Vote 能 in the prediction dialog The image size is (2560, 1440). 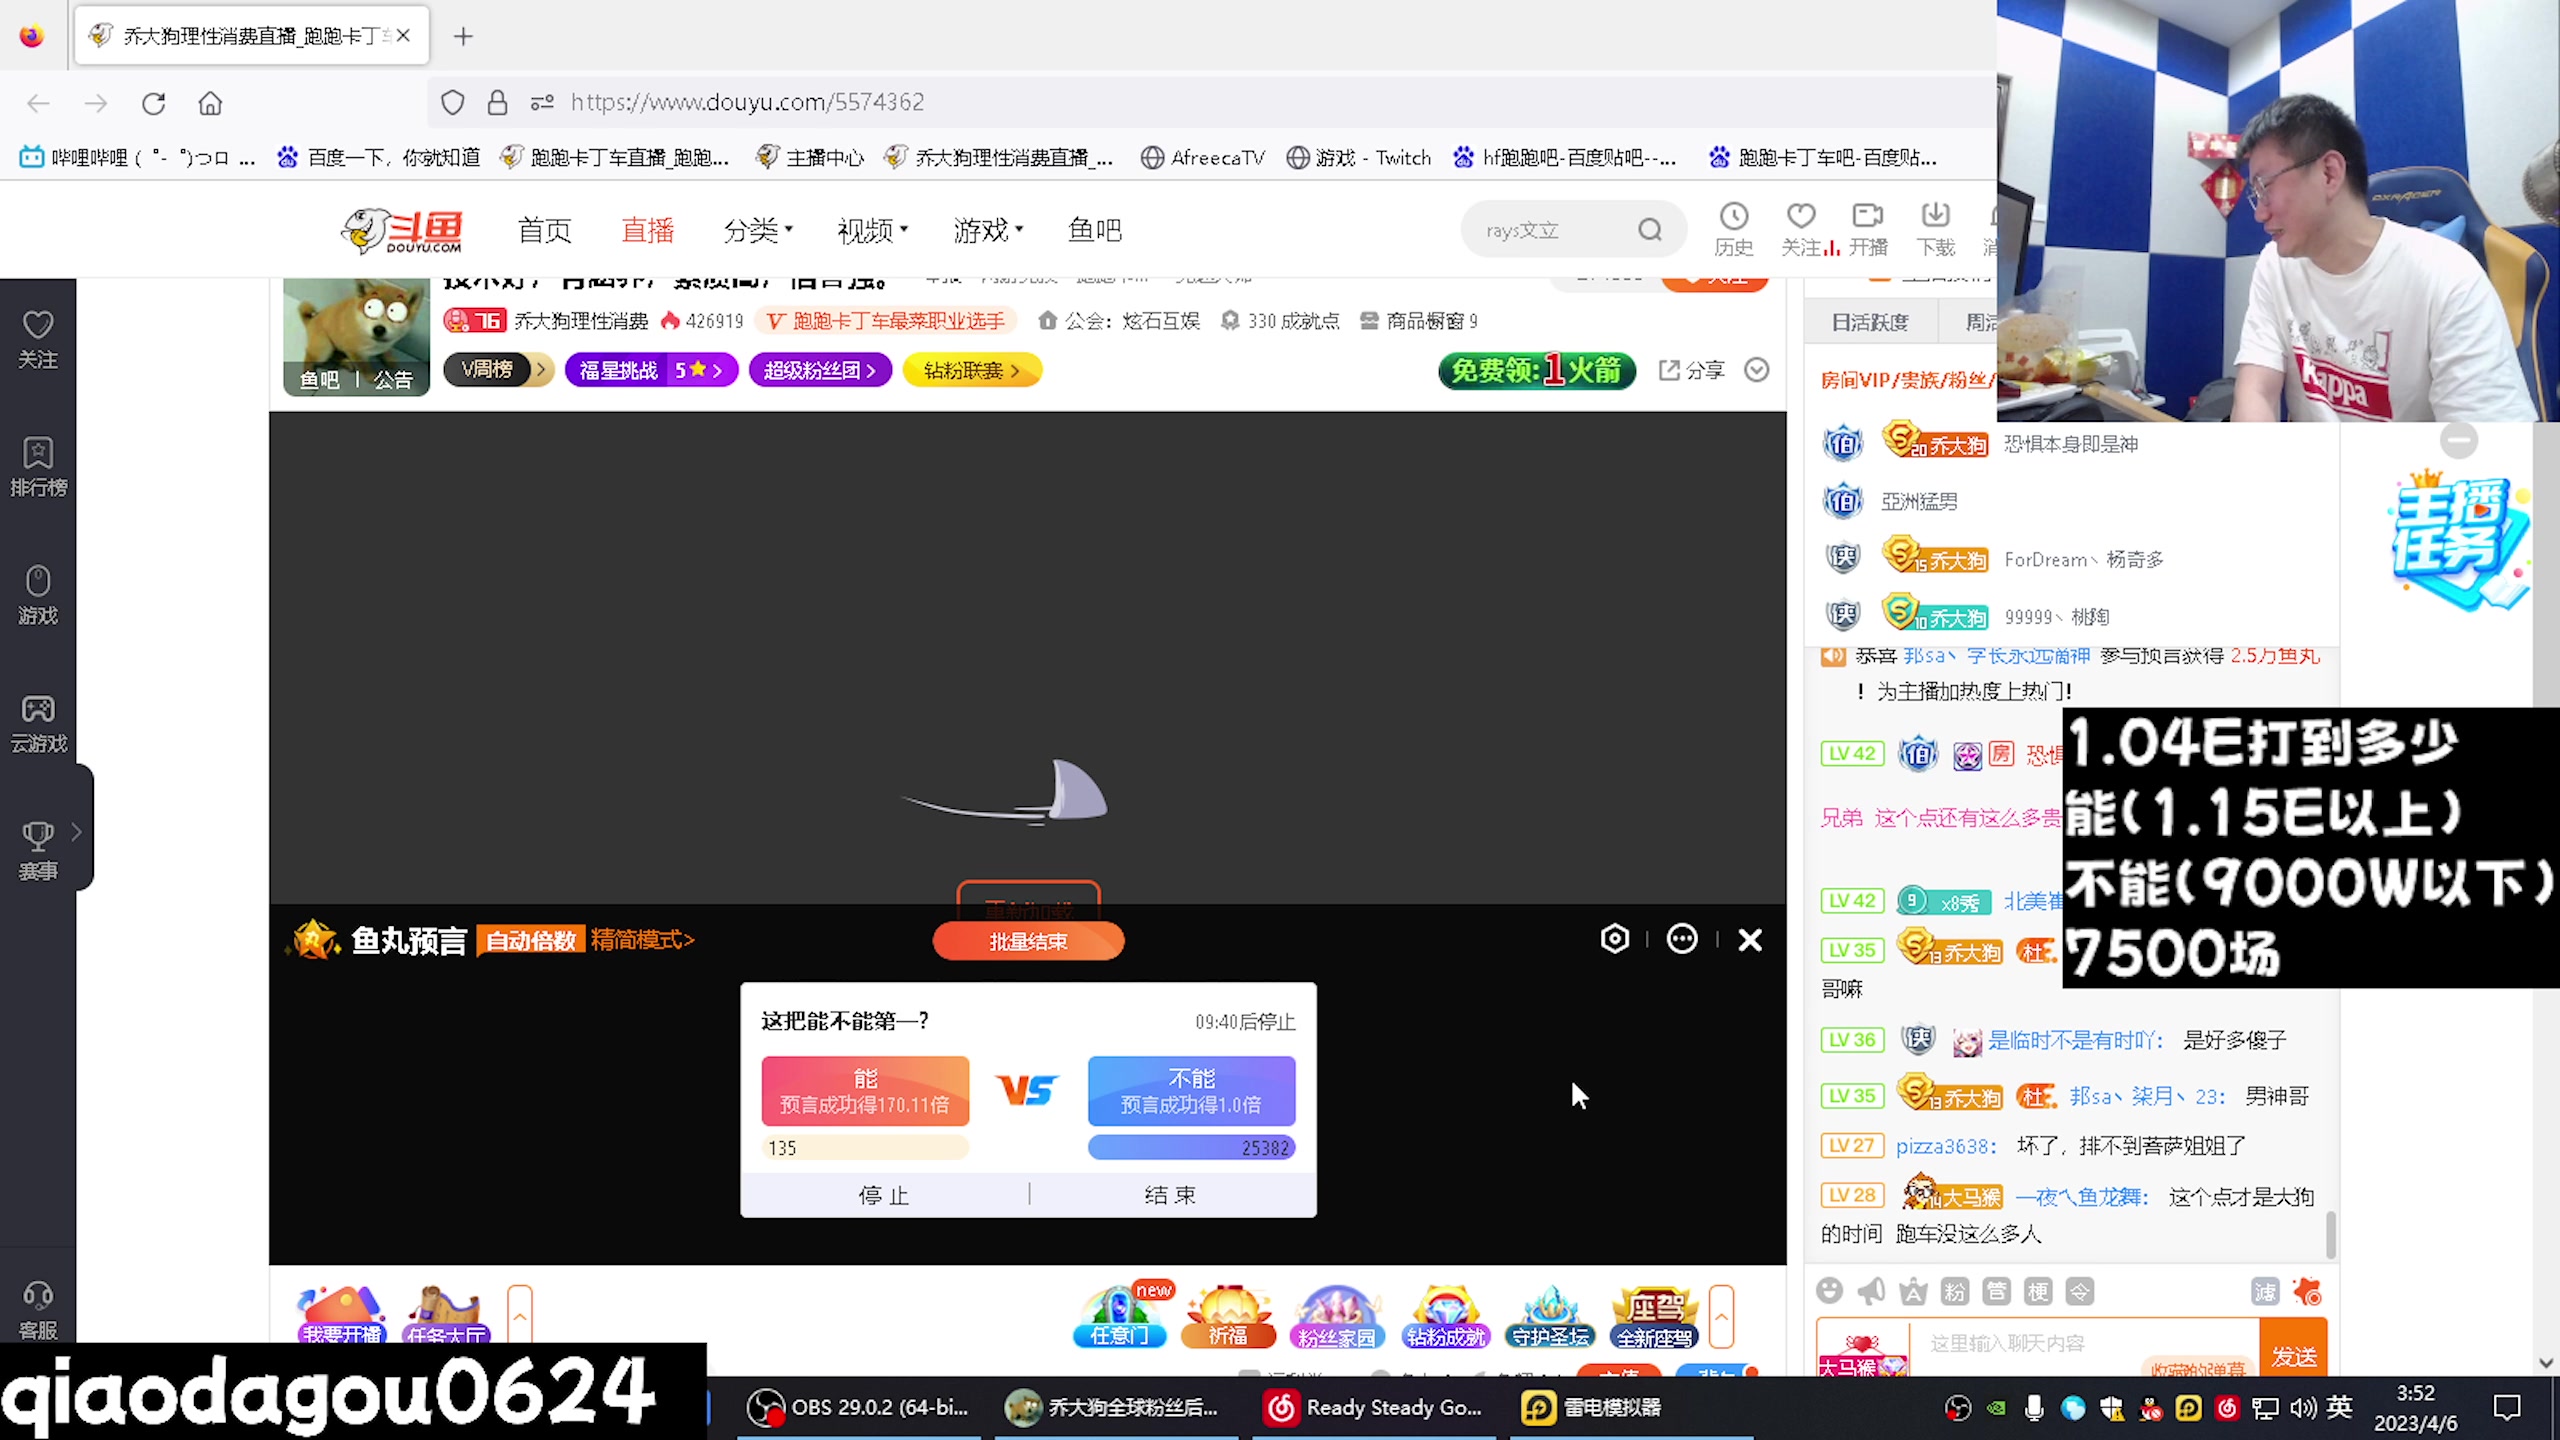865,1091
